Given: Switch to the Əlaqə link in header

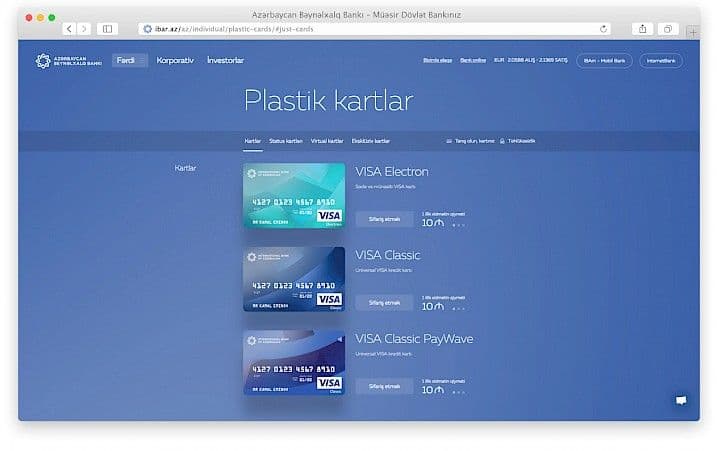Looking at the screenshot, I should (437, 60).
